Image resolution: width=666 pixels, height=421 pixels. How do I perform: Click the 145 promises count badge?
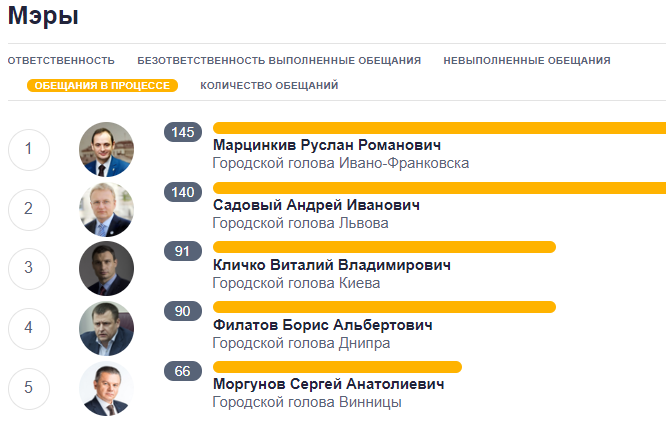tap(183, 132)
